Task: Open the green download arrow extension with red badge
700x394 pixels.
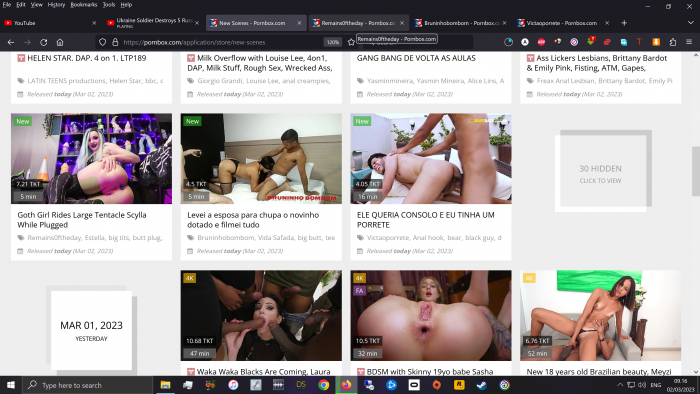Action: (x=591, y=41)
